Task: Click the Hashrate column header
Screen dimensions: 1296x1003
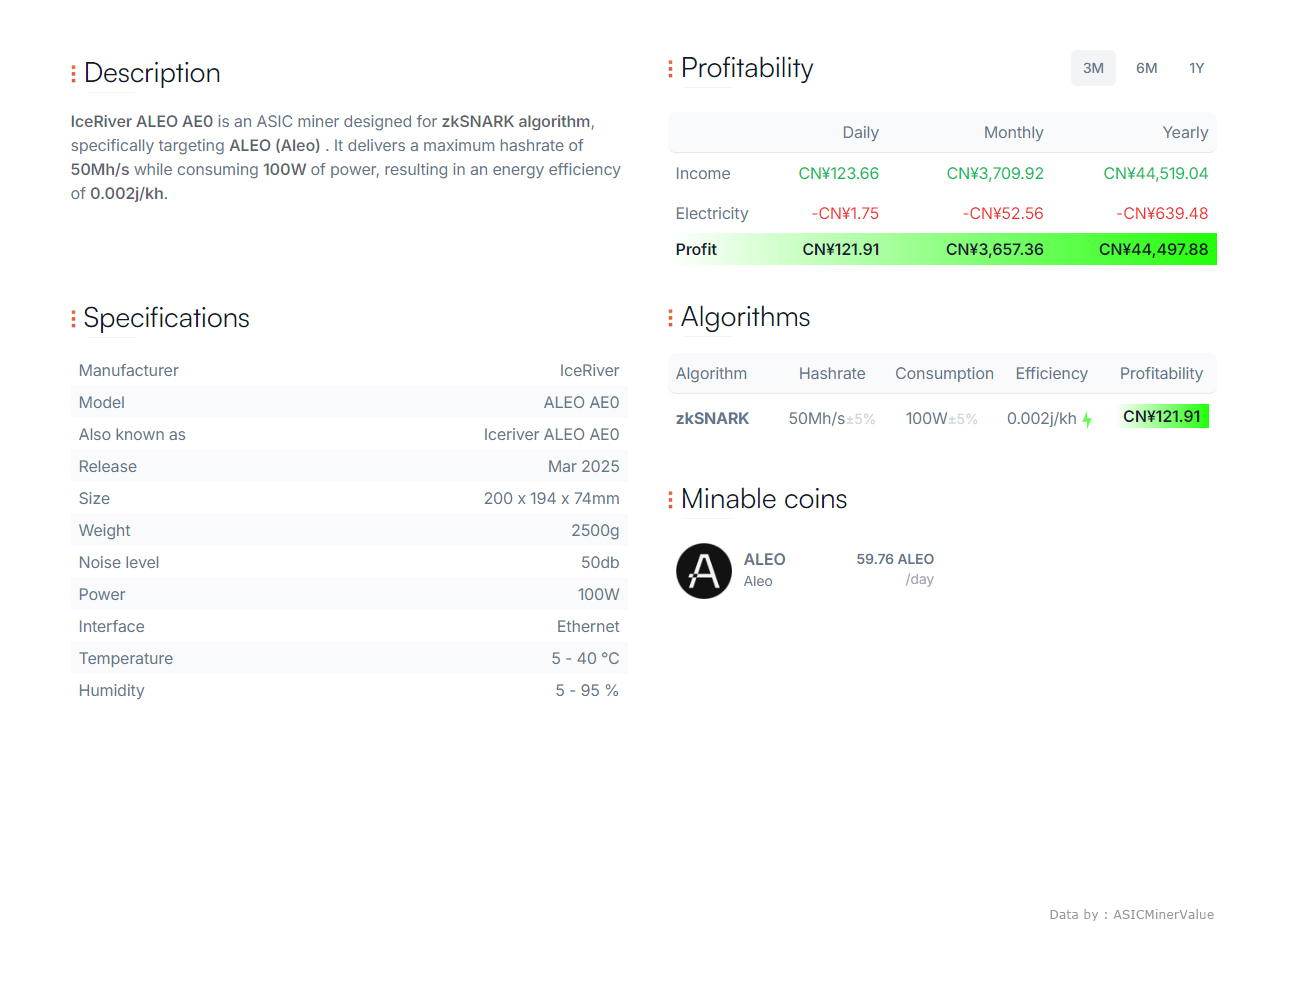Action: pos(832,373)
